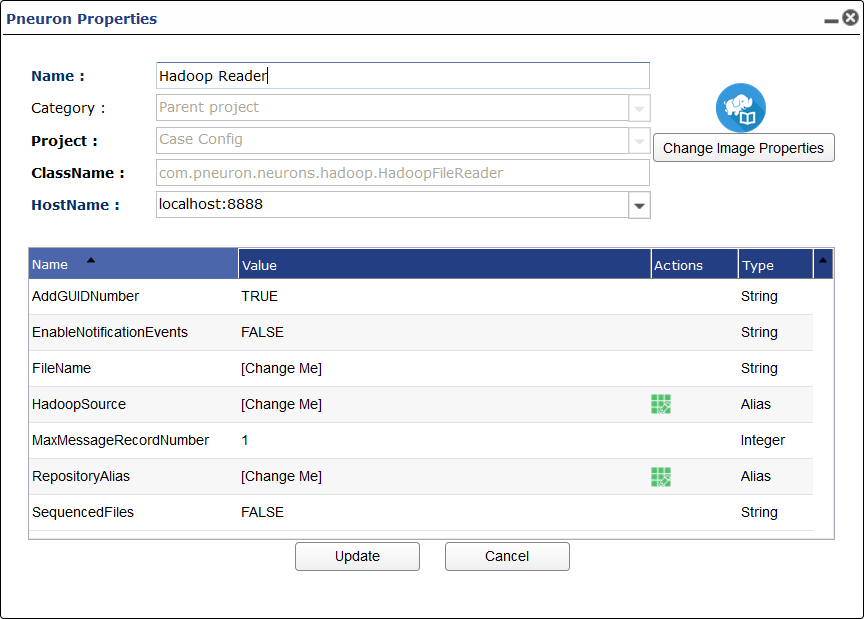Click the Alias type of RepositoryAlias
Screen dimensions: 864x619
coord(755,476)
